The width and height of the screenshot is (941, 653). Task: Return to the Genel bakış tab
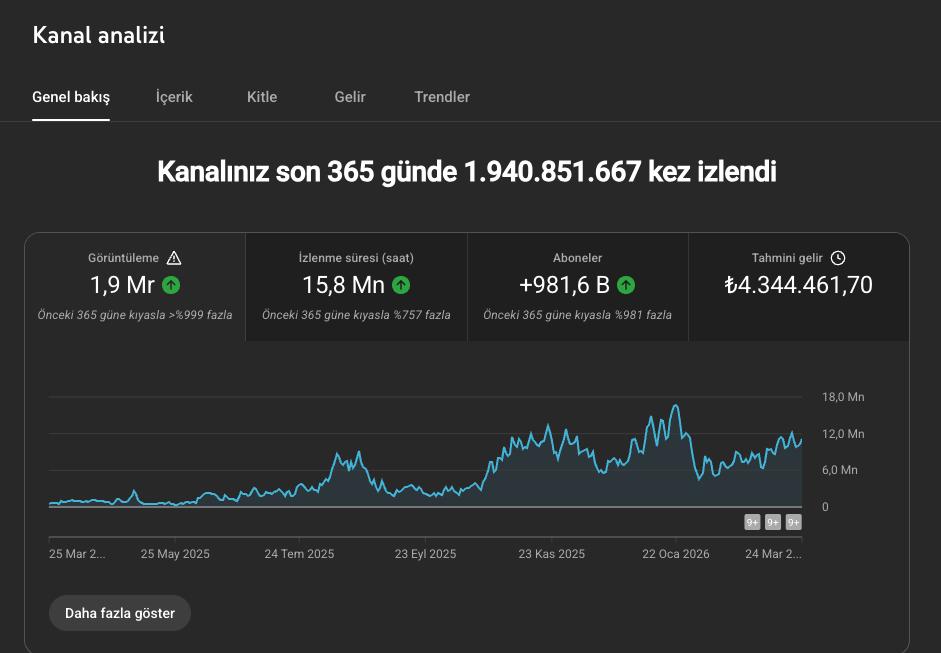[70, 97]
